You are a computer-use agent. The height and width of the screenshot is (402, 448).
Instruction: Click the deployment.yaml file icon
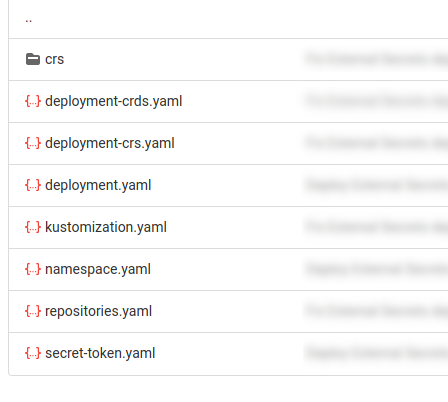point(33,185)
